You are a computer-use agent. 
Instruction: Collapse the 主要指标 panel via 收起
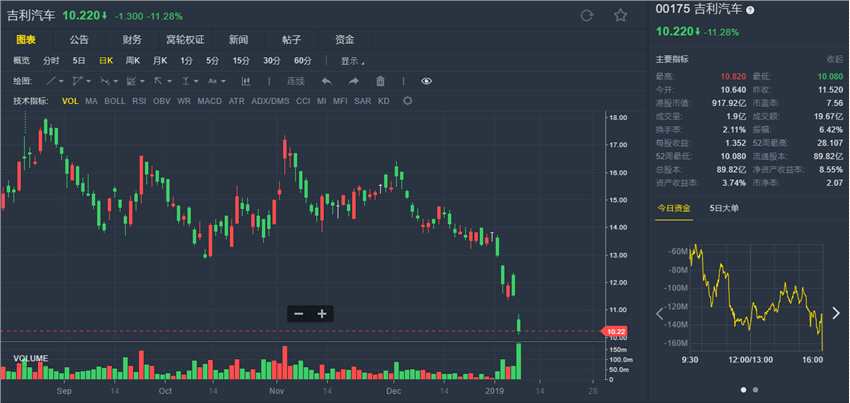coord(835,59)
